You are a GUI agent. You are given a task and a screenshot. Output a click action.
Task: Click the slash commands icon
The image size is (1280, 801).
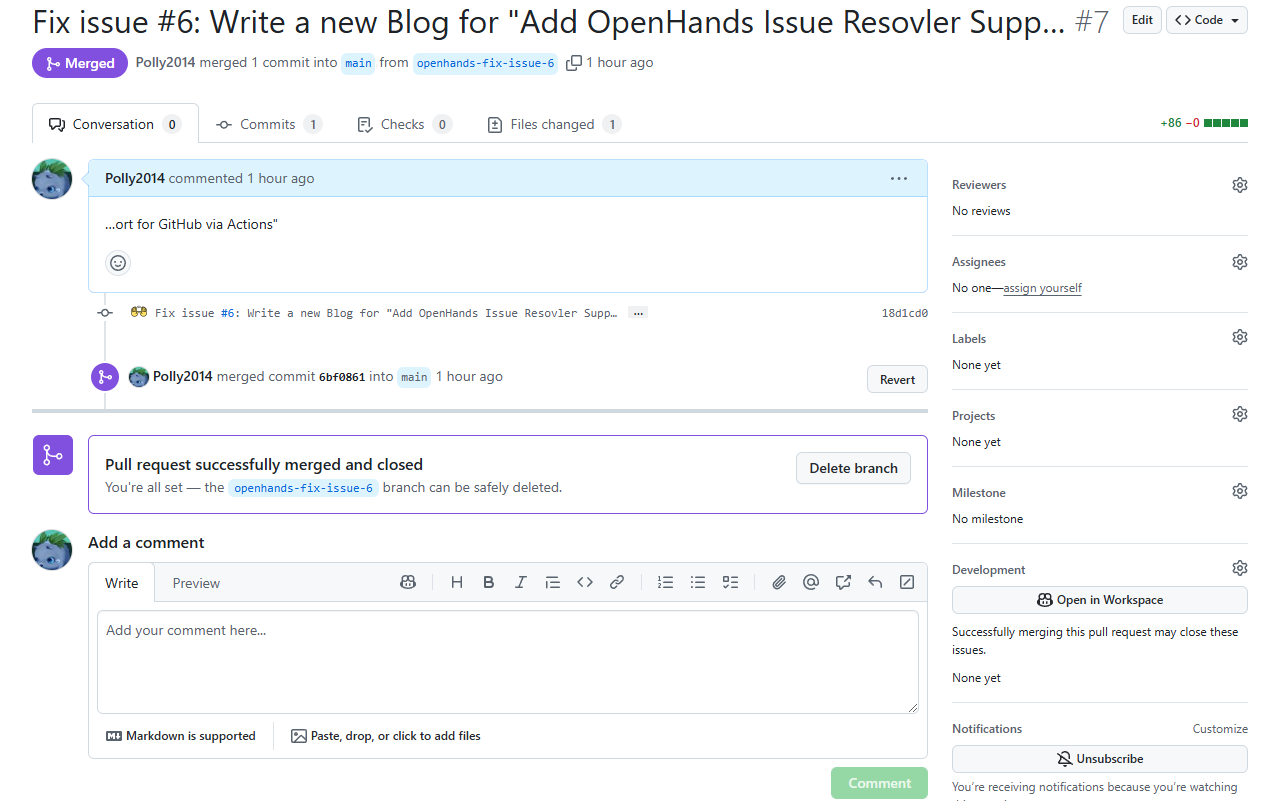(907, 582)
